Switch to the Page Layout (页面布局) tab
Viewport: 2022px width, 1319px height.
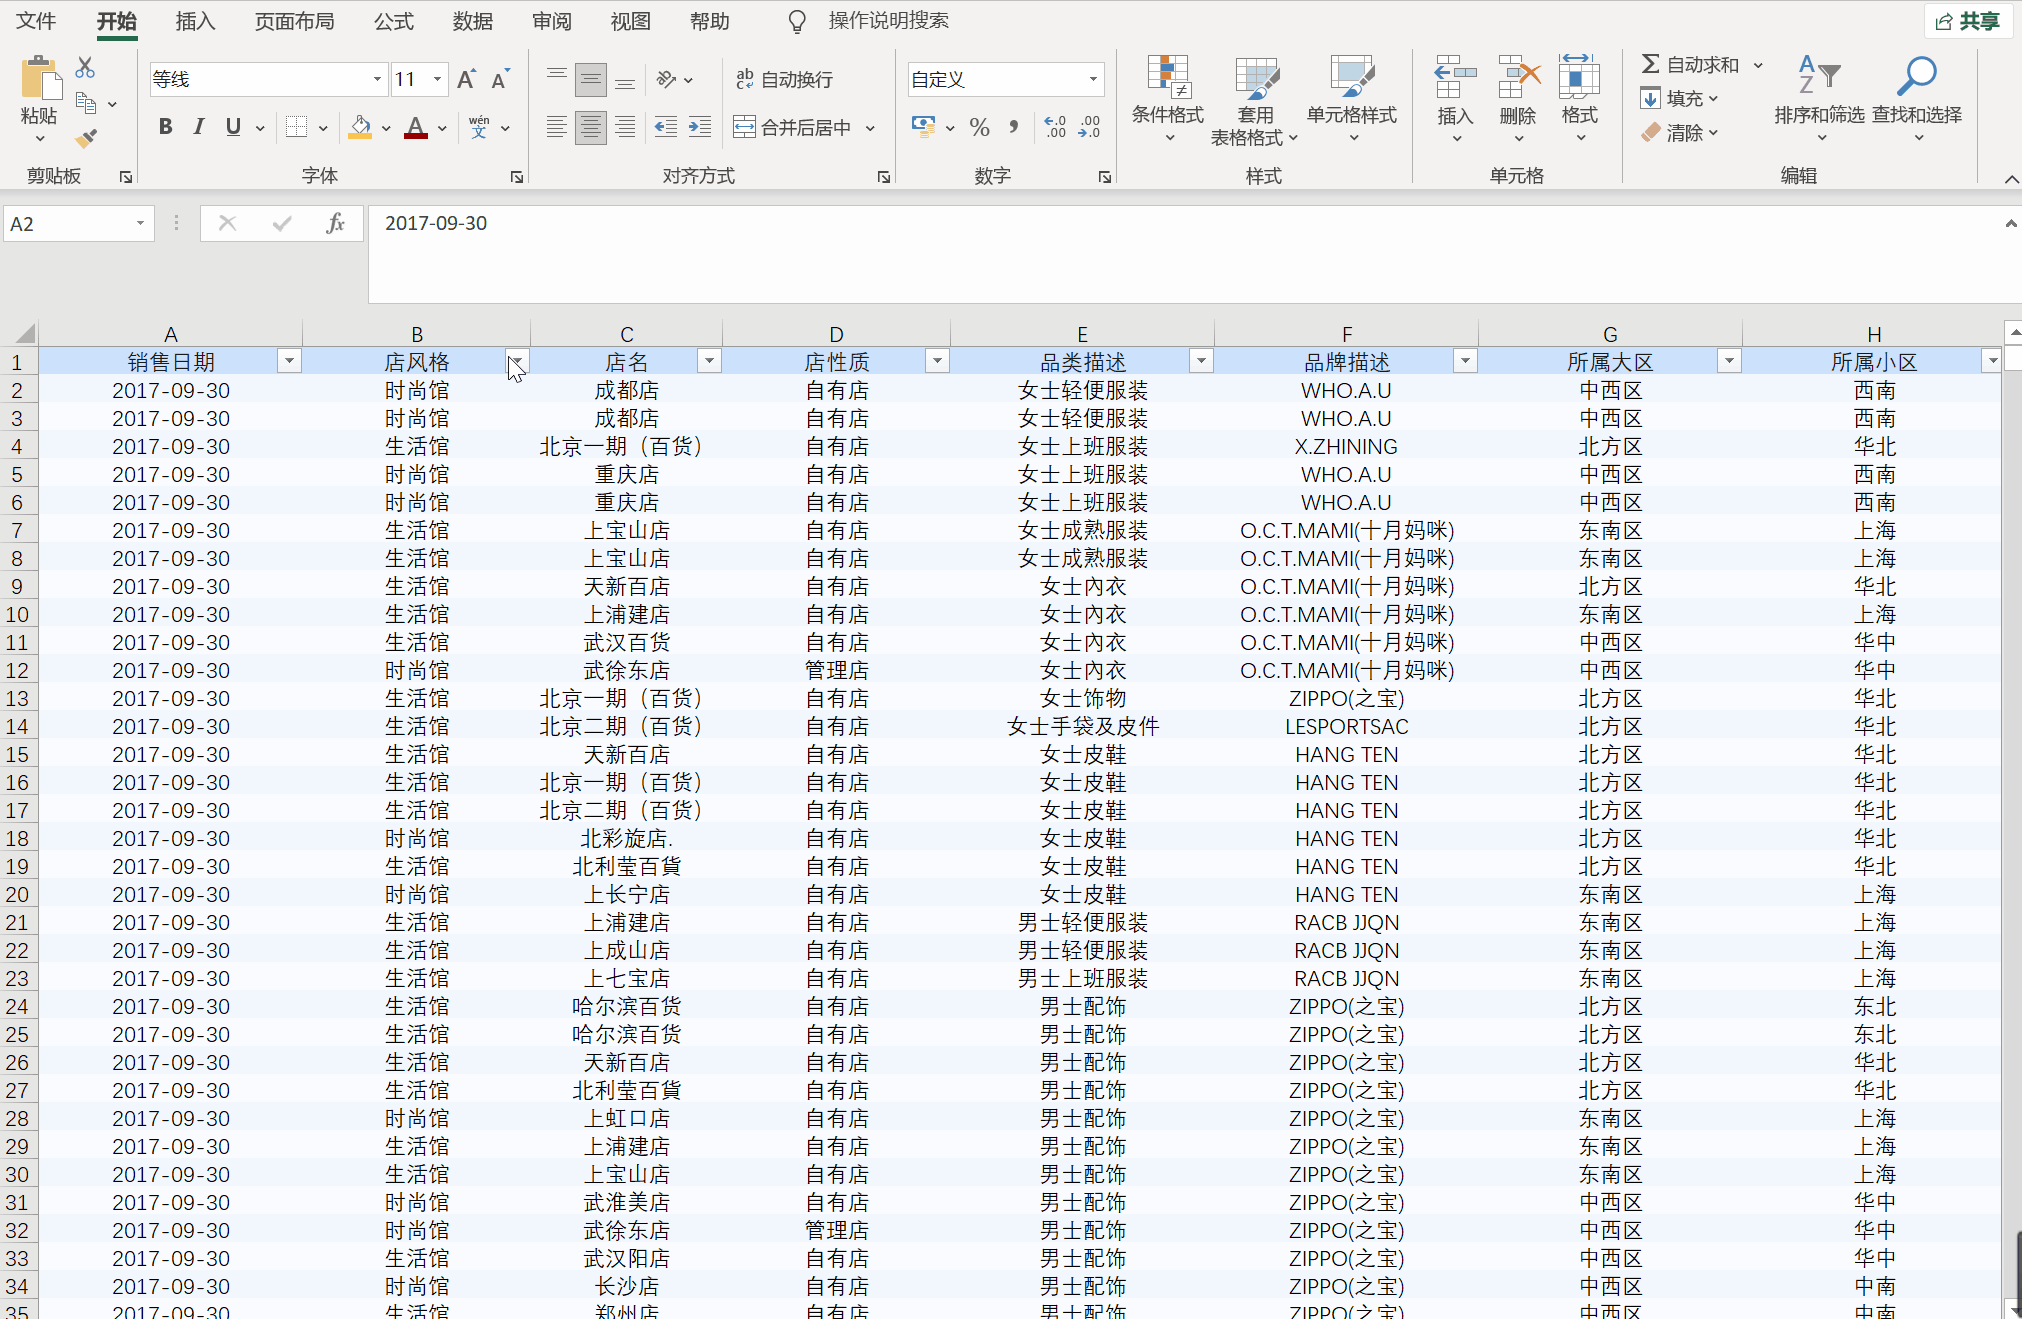(x=294, y=21)
